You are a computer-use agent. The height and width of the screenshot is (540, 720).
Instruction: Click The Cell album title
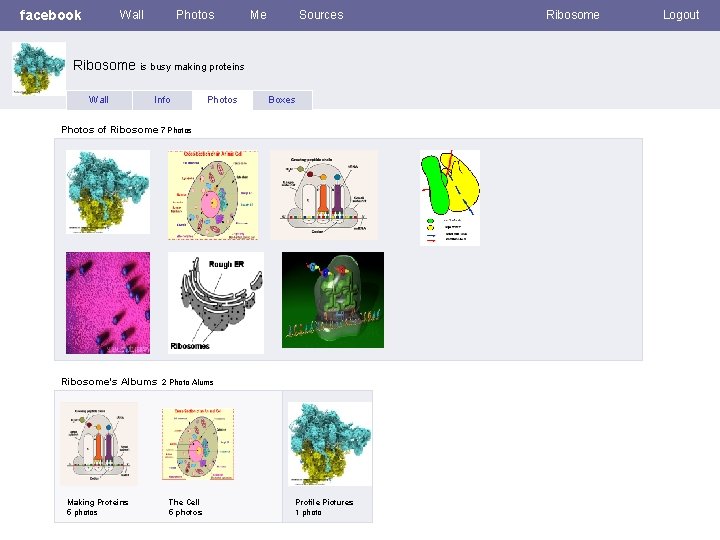(x=184, y=502)
